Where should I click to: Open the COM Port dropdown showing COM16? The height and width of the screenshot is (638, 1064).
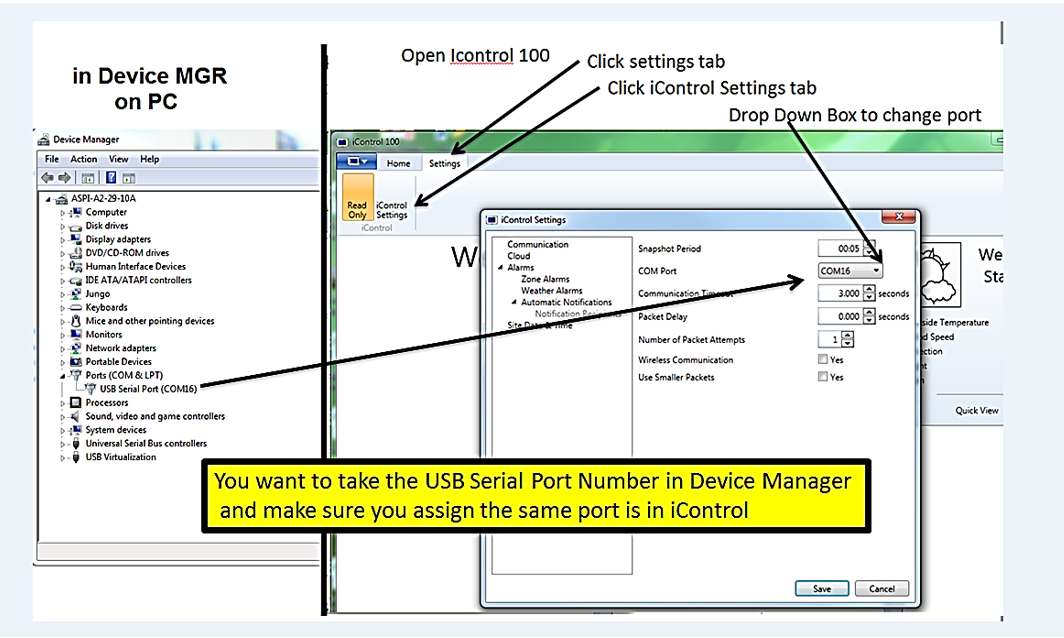[x=850, y=271]
